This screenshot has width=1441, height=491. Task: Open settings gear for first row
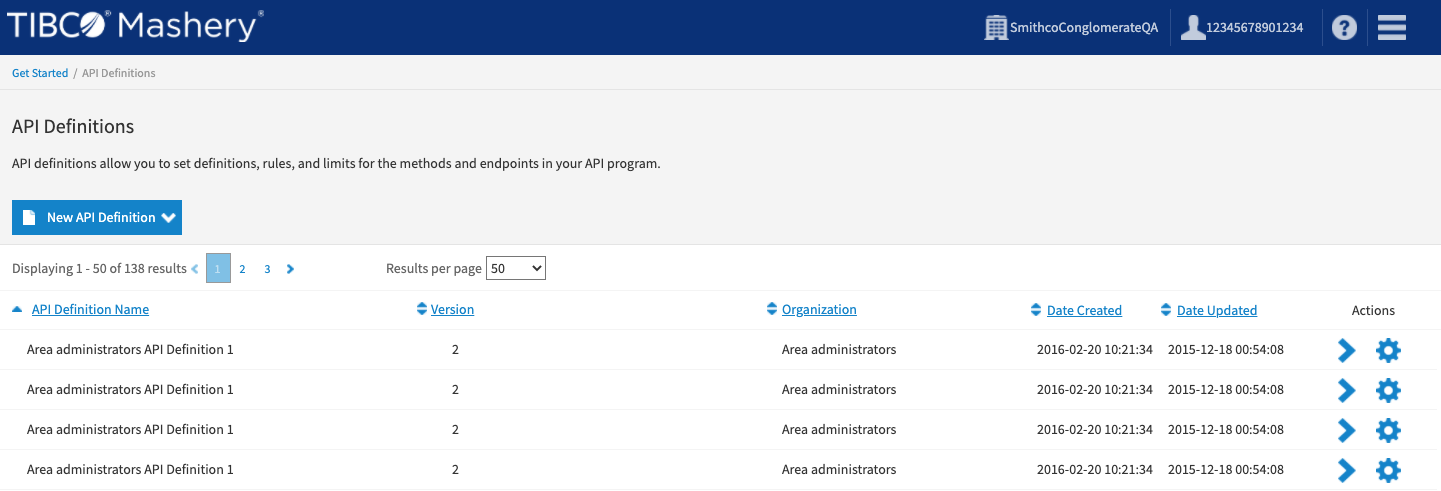(1388, 350)
